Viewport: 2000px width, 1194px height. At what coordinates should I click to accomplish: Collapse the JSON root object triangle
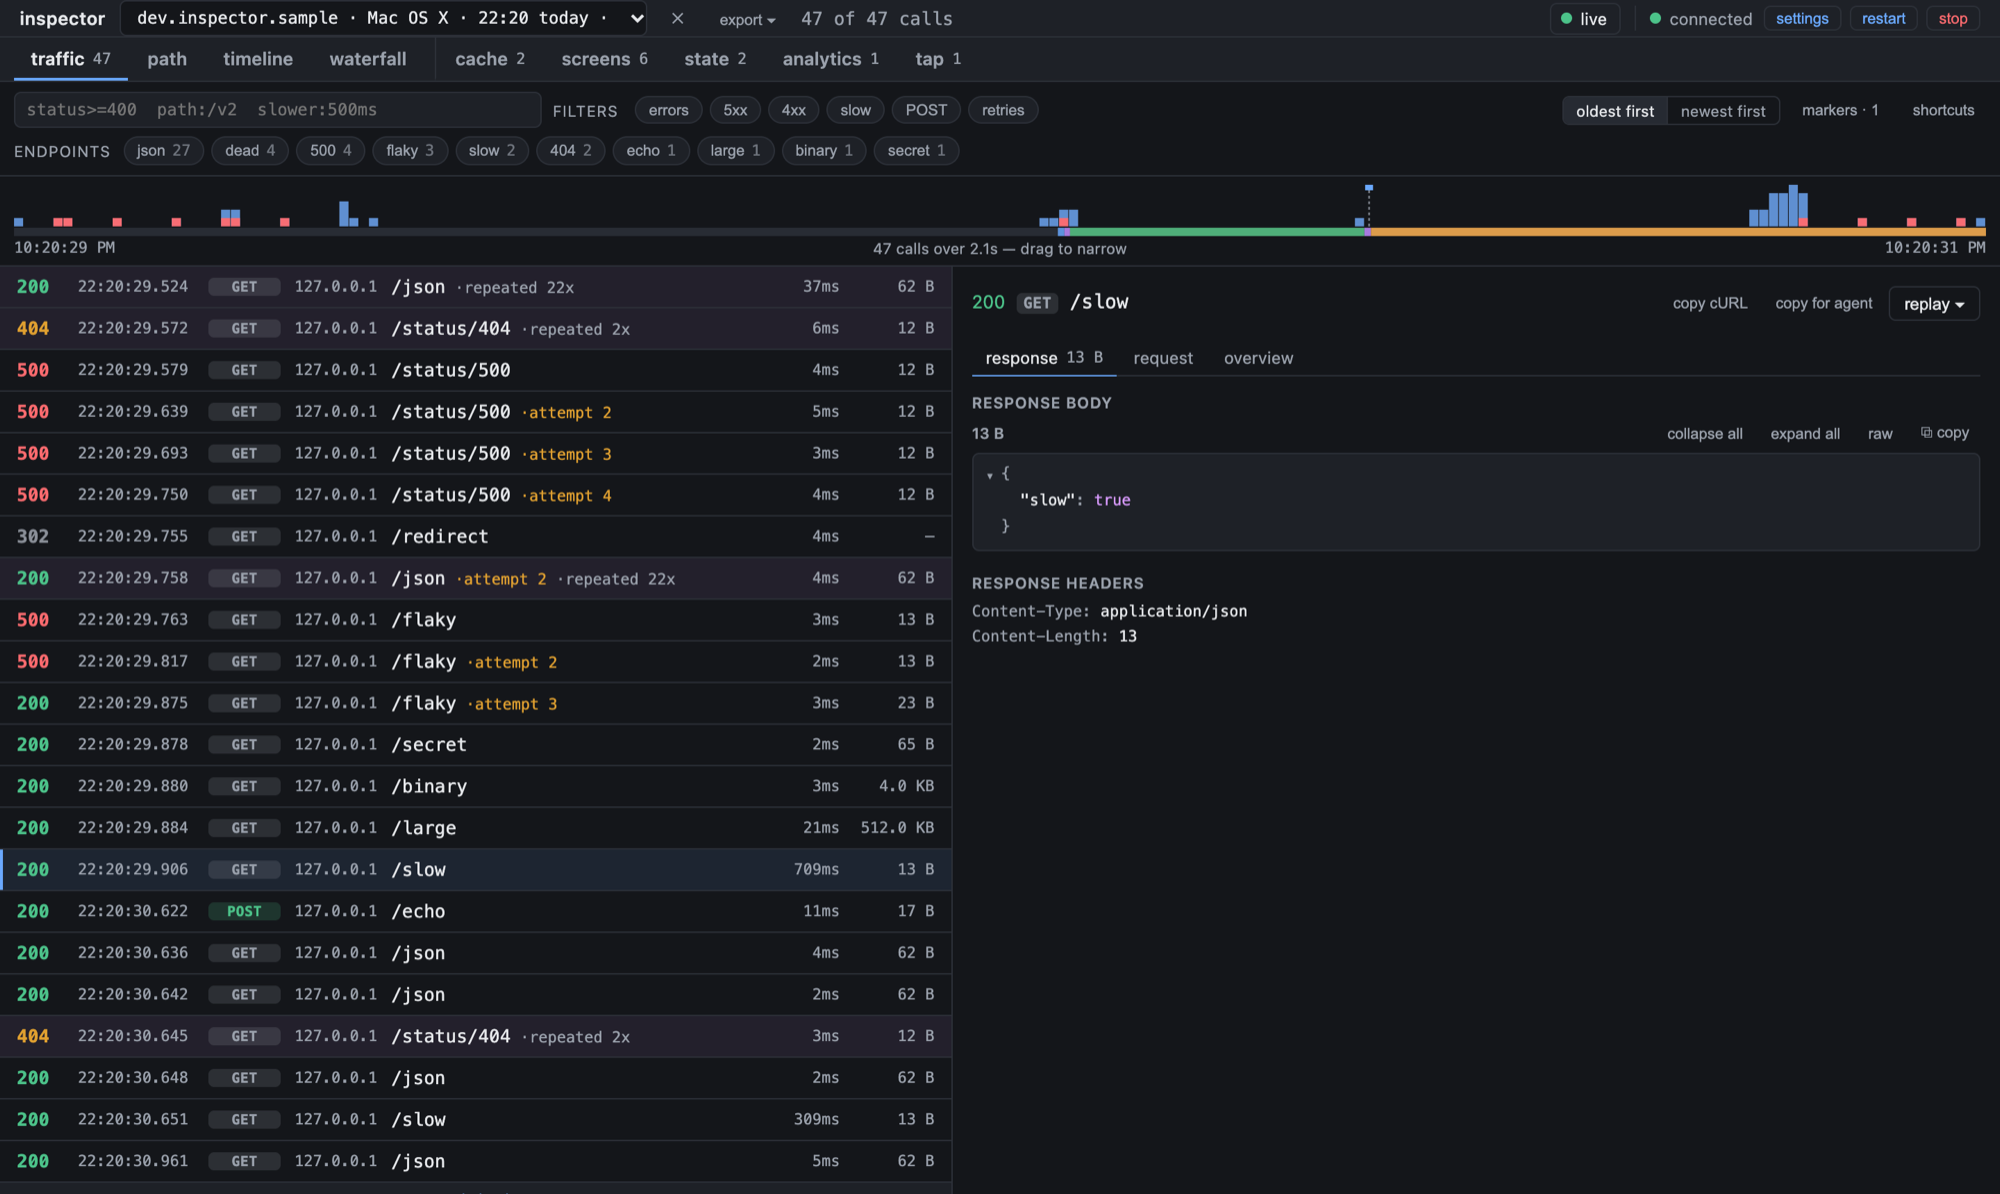pos(990,475)
